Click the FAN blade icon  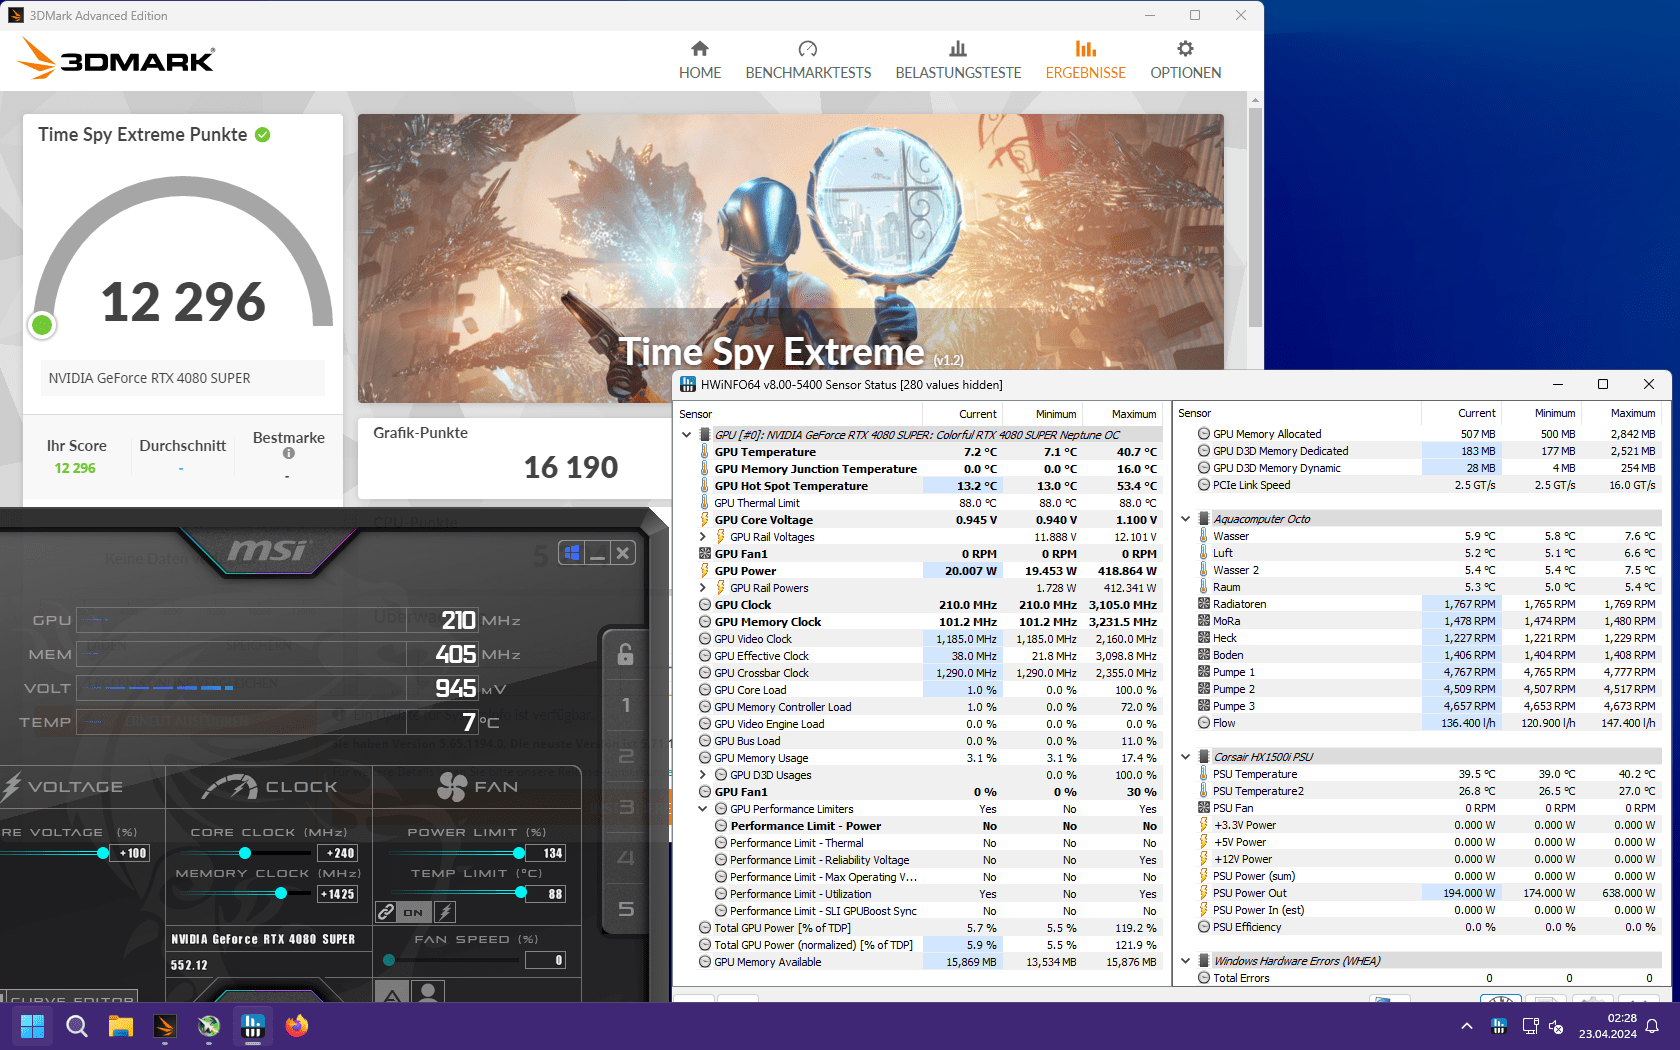point(452,787)
